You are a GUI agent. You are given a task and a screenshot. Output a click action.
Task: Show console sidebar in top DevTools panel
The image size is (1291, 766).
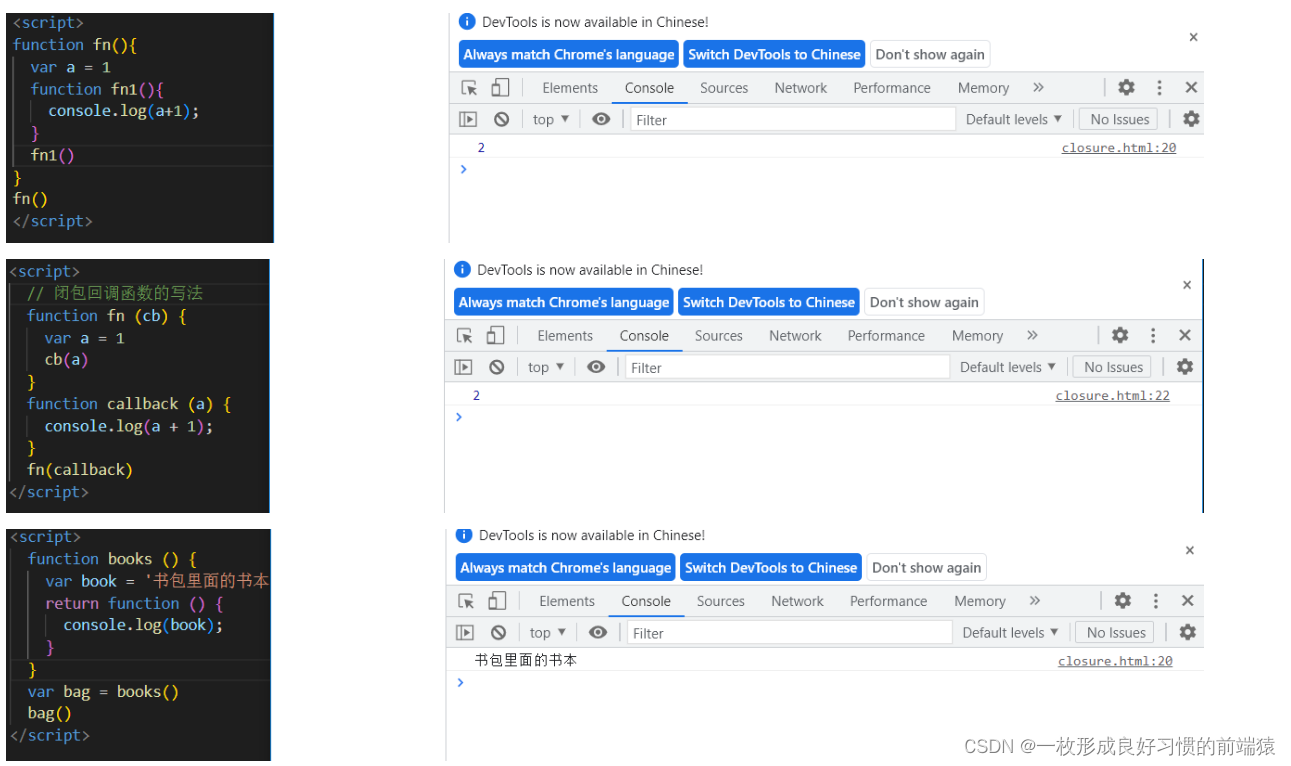click(x=468, y=119)
